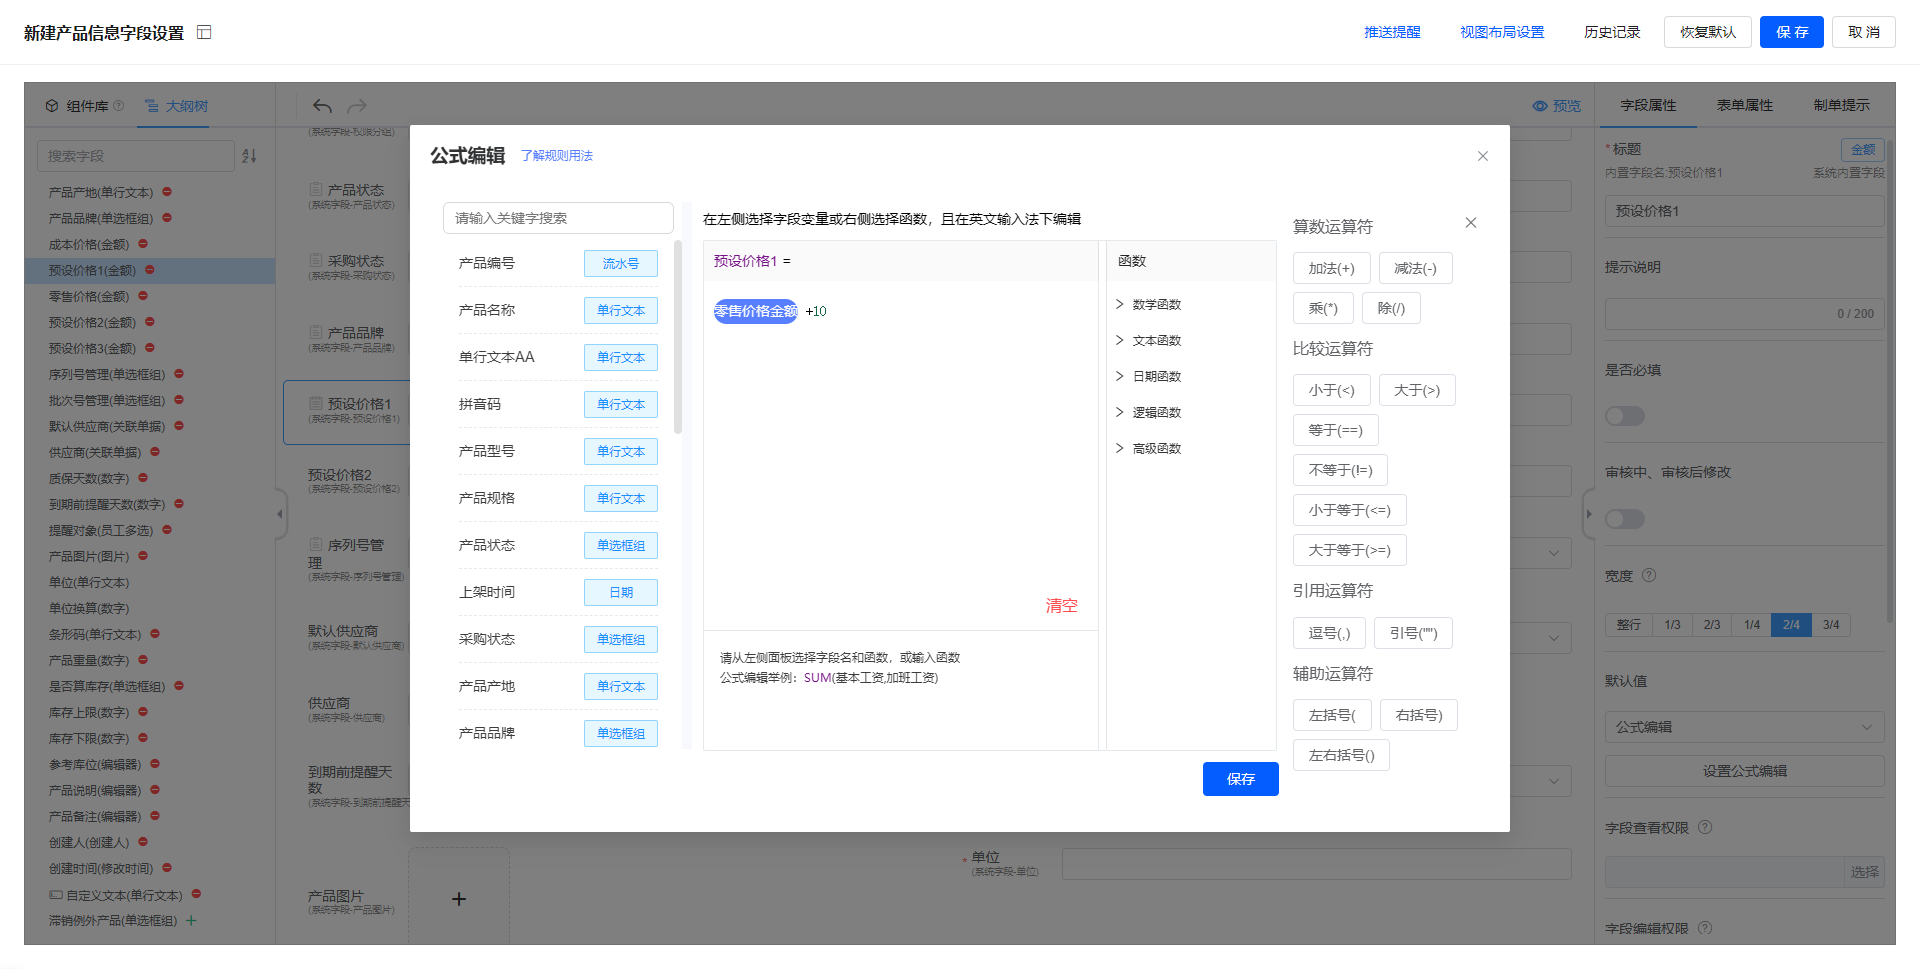This screenshot has width=1920, height=969.
Task: Switch to the 大纲树 tab
Action: pos(177,106)
